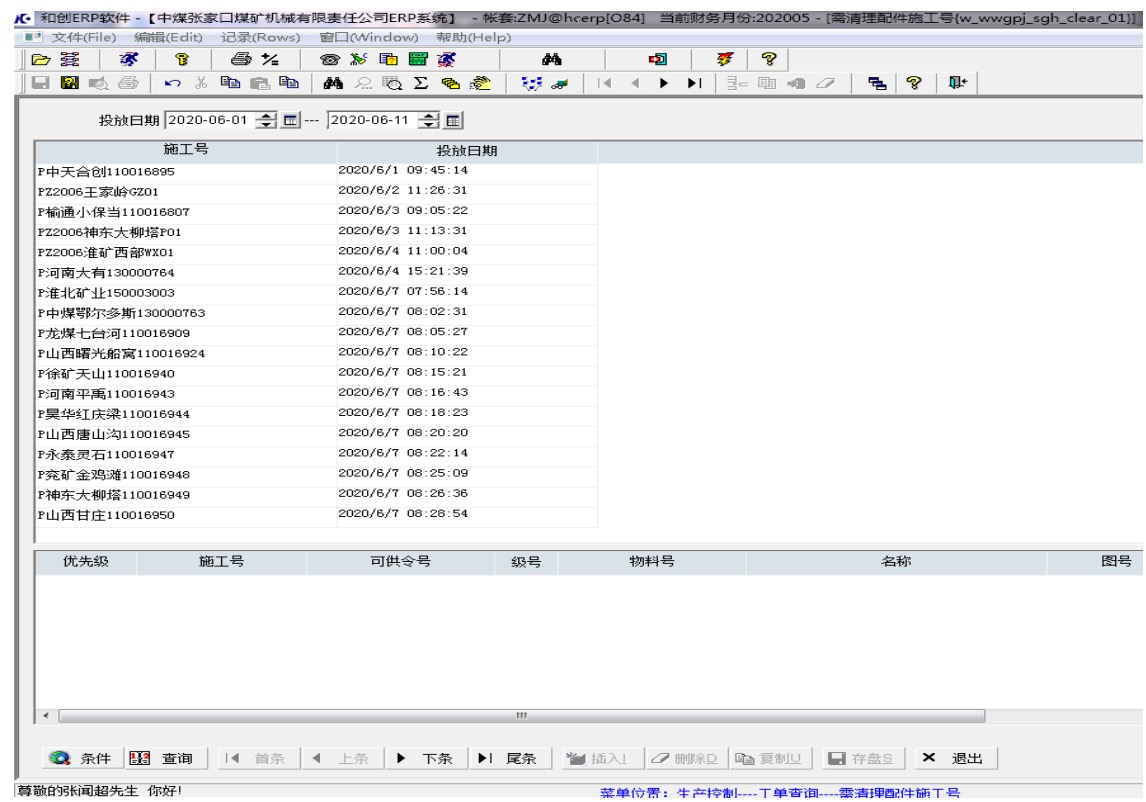This screenshot has height=802, width=1146.
Task: Click the hand over yellow note icon
Action: click(x=480, y=83)
